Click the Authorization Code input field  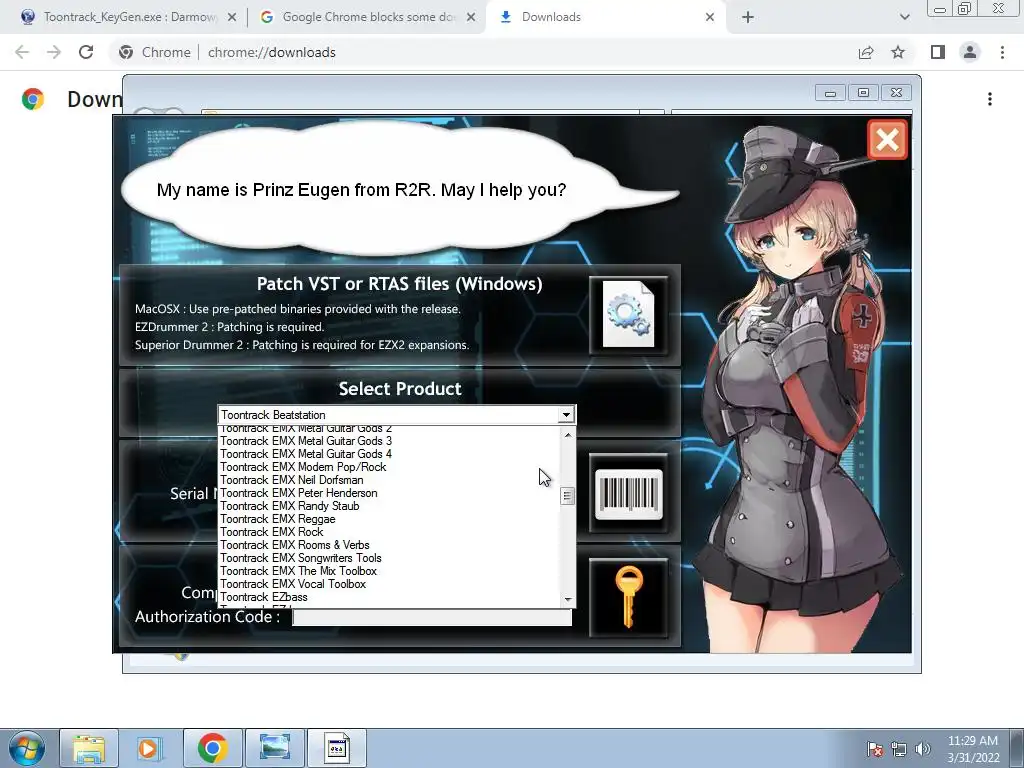pos(432,617)
